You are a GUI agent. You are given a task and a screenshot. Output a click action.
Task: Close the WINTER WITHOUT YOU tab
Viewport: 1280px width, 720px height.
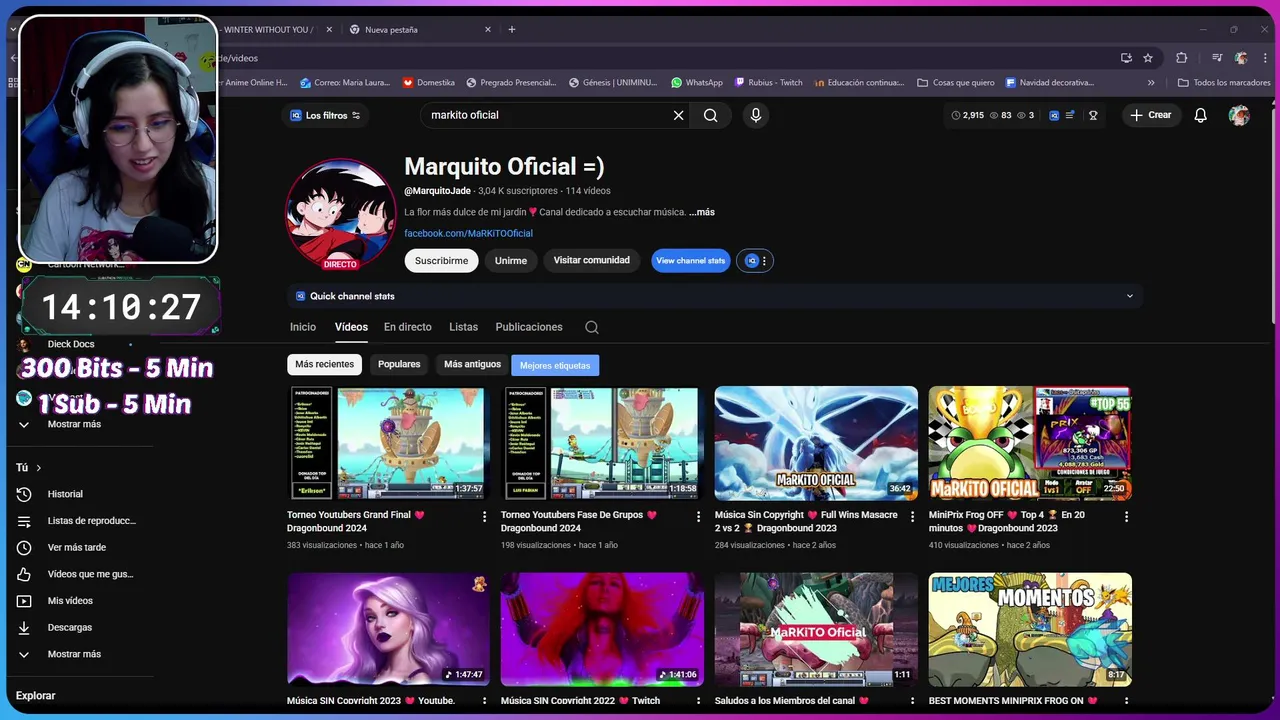329,29
